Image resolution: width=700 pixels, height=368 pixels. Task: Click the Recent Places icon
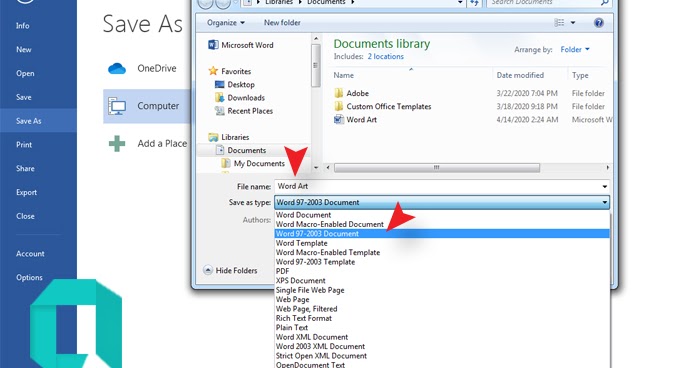(219, 111)
